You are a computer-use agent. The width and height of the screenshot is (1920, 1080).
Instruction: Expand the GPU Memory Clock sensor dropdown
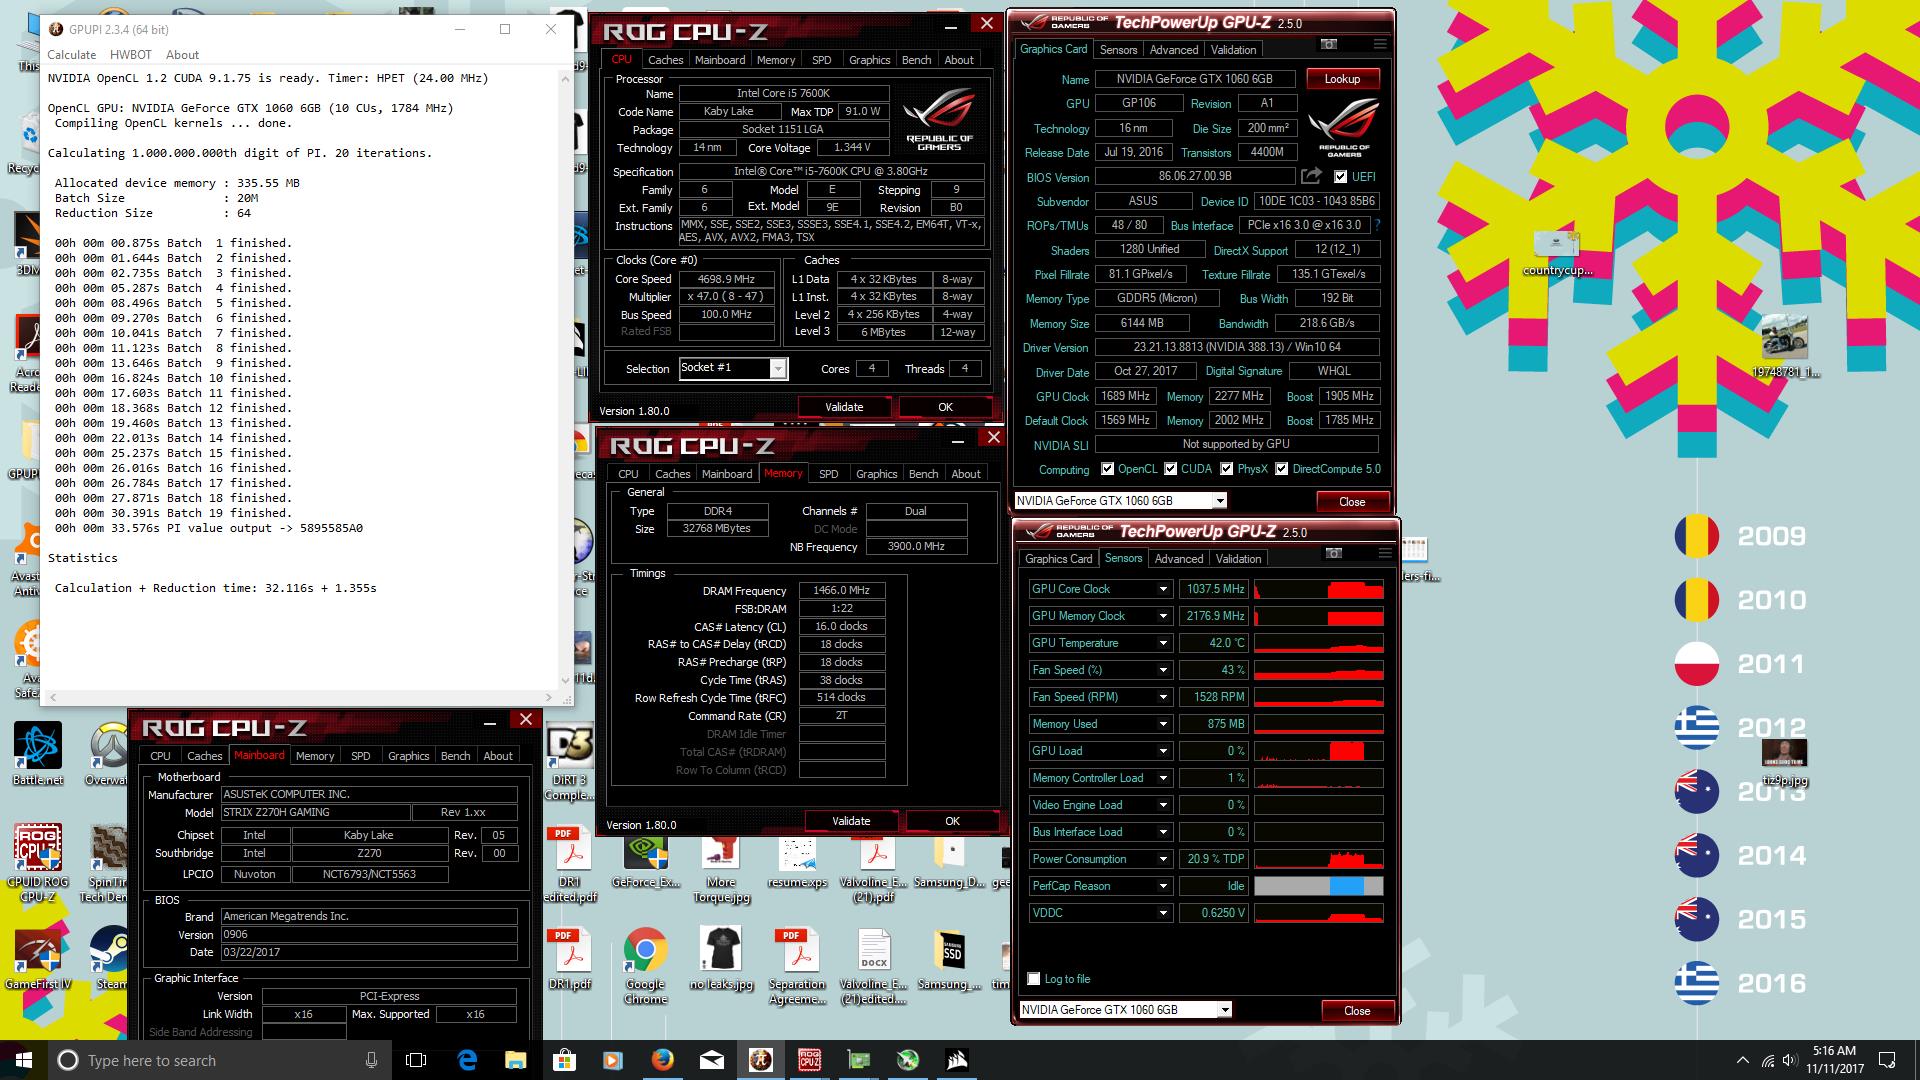[x=1163, y=616]
